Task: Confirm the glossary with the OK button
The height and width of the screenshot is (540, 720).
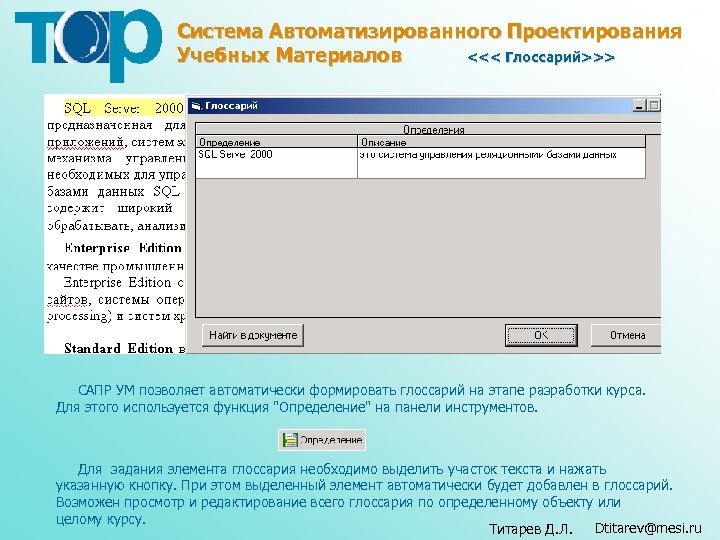Action: [541, 335]
